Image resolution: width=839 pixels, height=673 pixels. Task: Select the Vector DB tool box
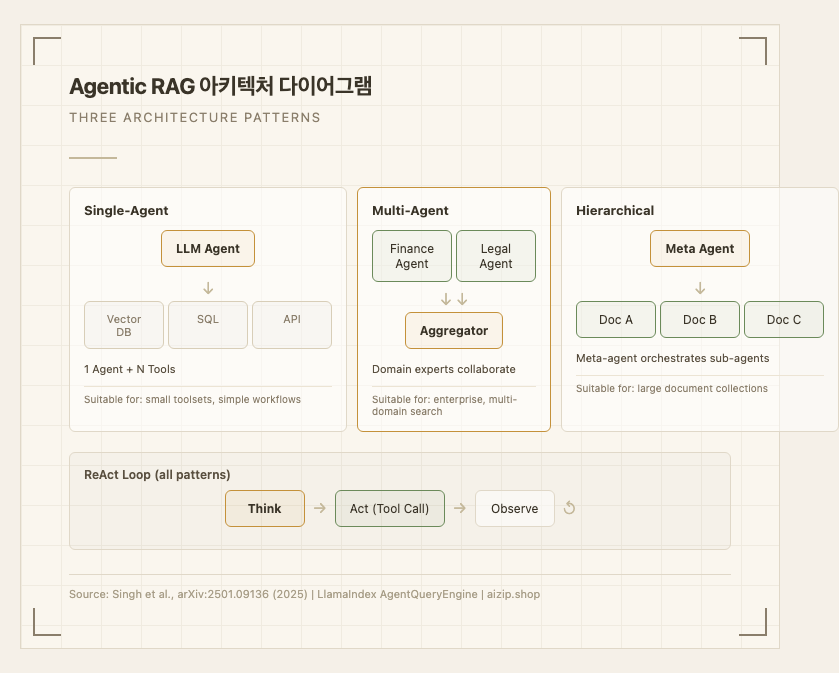pos(125,325)
